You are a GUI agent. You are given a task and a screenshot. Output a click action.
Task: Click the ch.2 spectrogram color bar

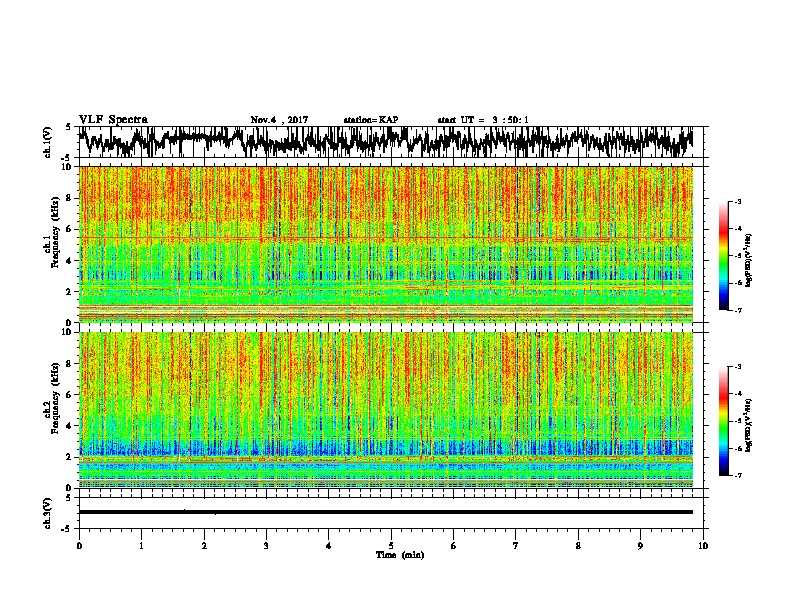(723, 421)
